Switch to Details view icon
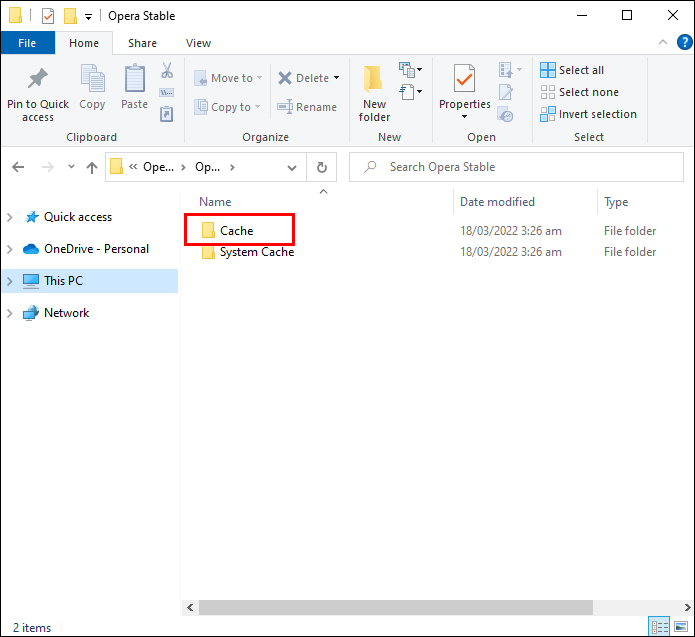The width and height of the screenshot is (695, 637). (x=659, y=627)
